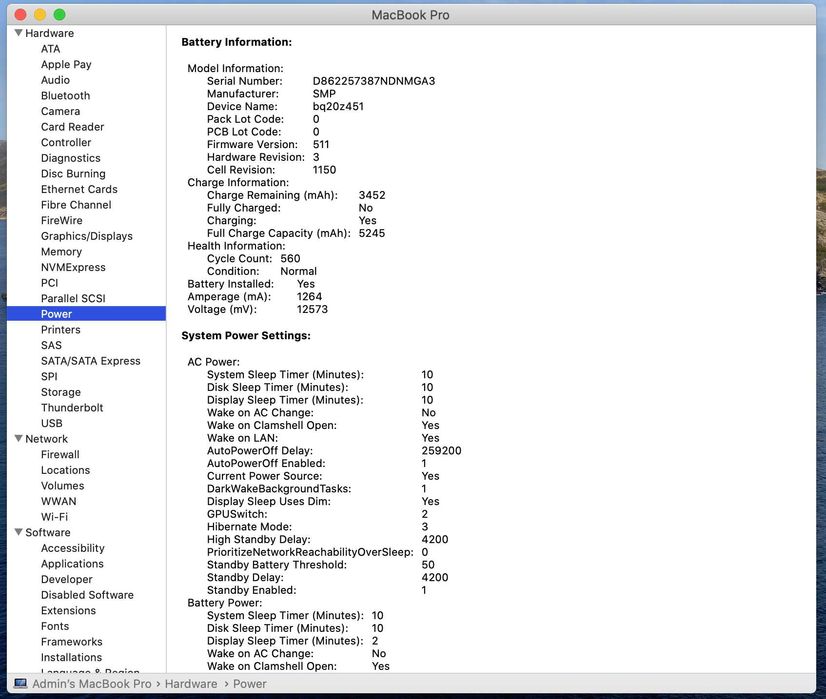Open Extensions list

pyautogui.click(x=68, y=611)
